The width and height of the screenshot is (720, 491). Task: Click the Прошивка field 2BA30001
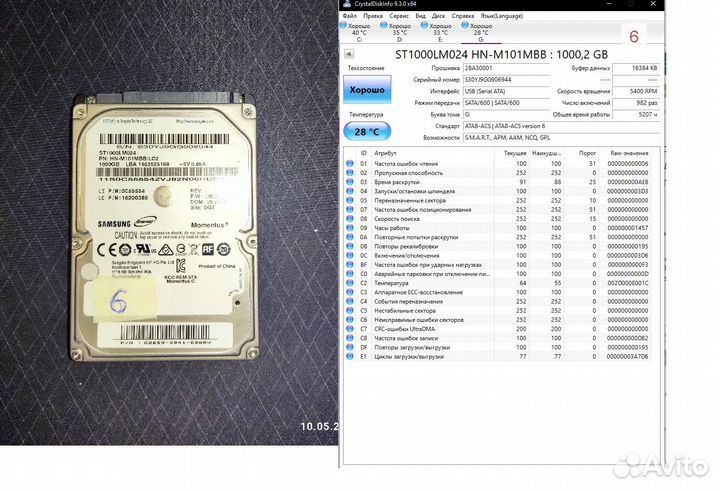click(506, 68)
